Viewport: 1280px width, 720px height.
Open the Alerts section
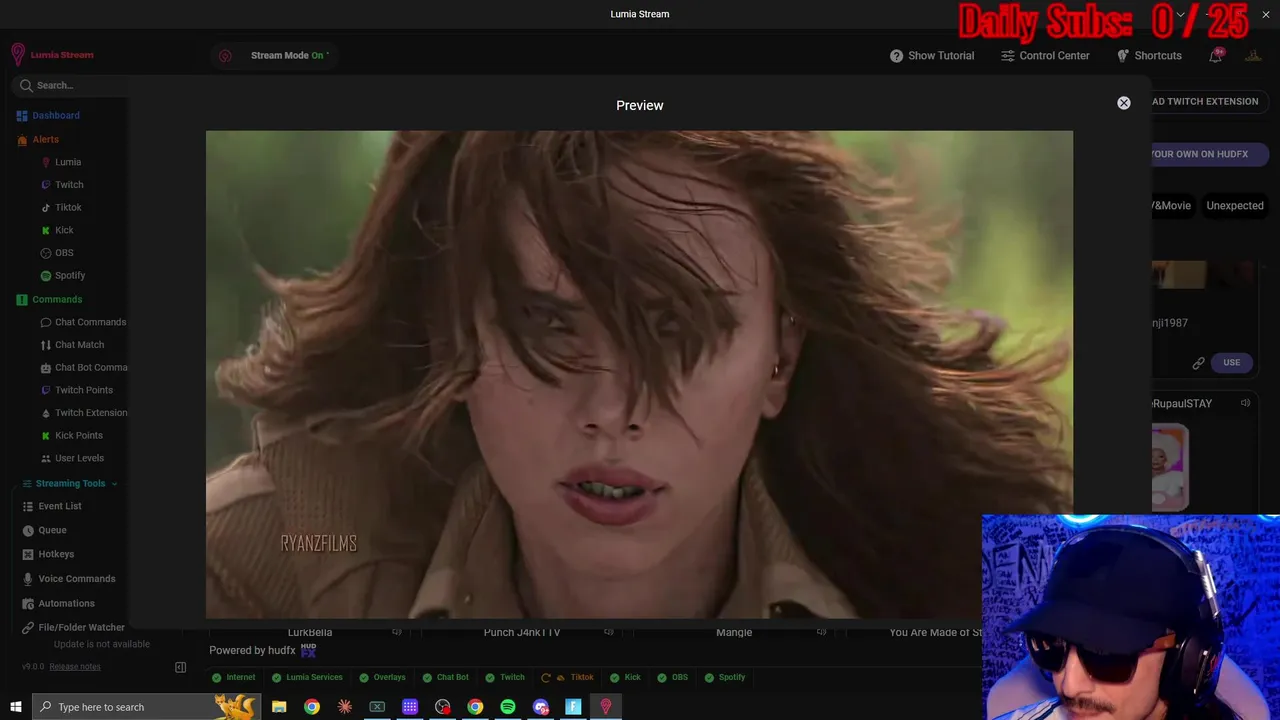click(38, 139)
